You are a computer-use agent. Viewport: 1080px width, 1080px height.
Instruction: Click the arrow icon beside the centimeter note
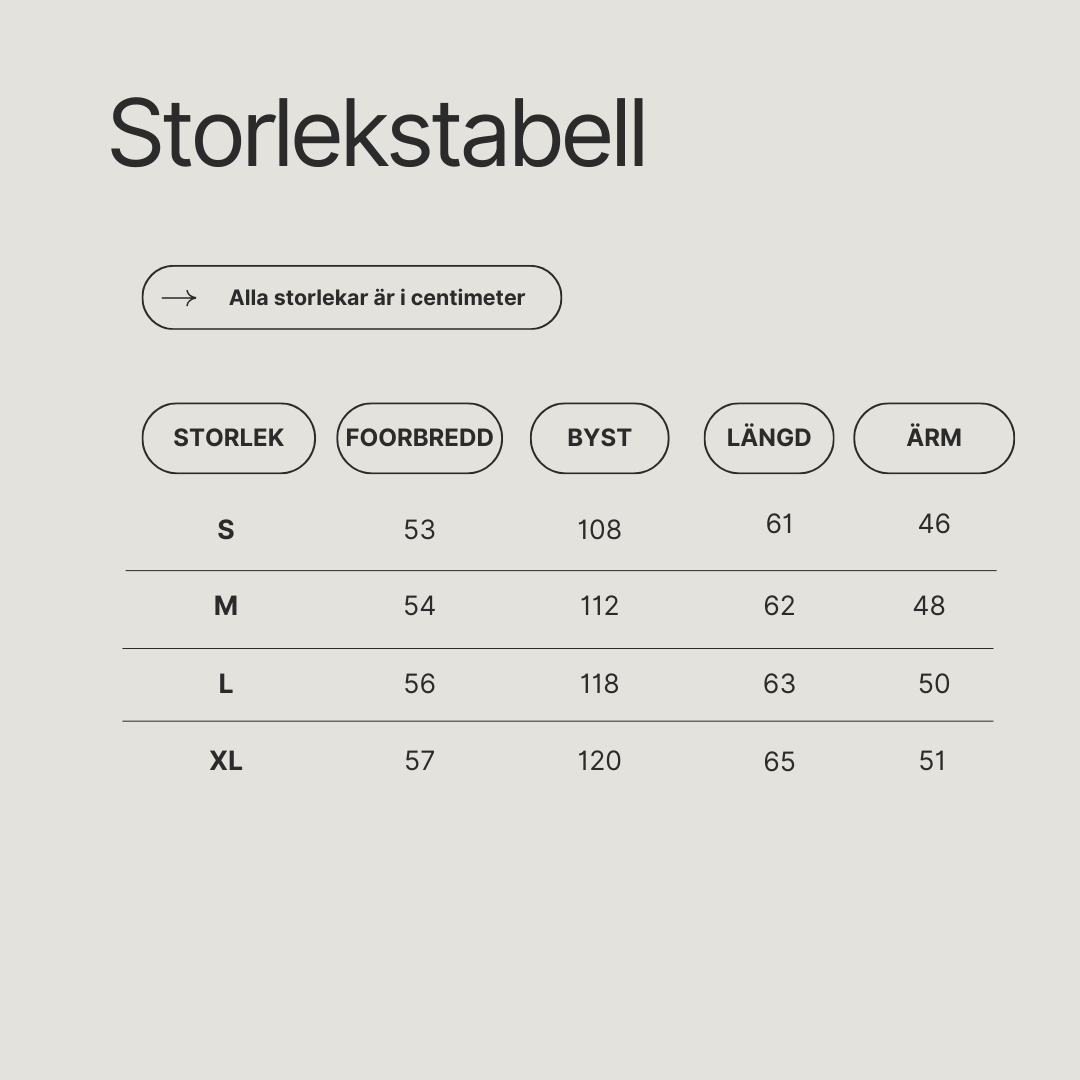click(x=179, y=298)
